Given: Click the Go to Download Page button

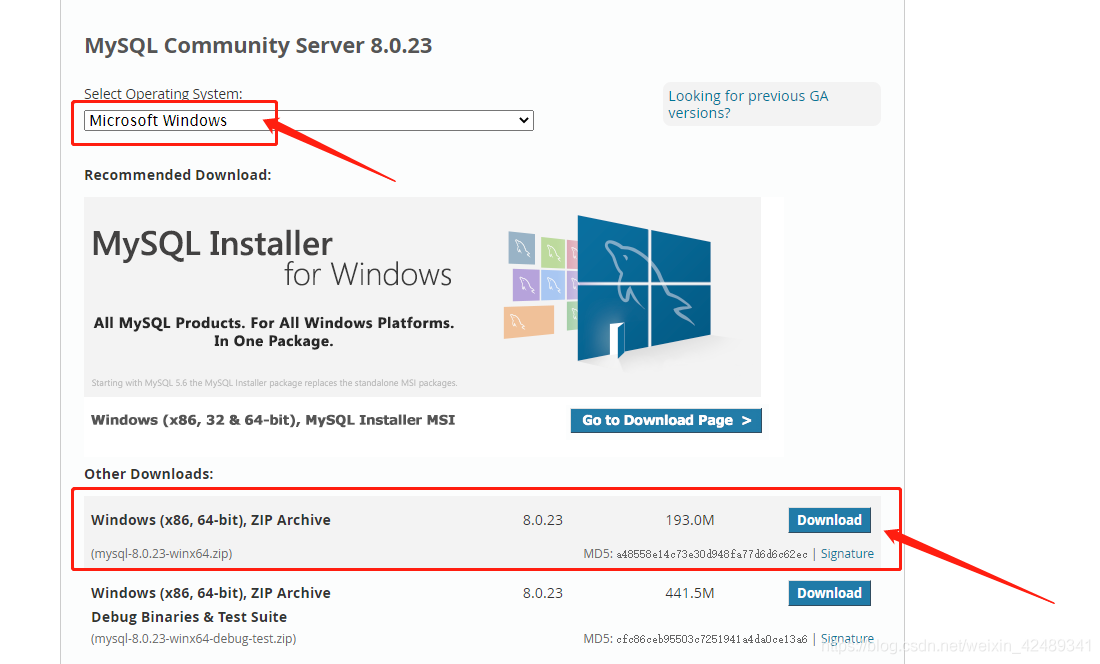Looking at the screenshot, I should pos(665,420).
